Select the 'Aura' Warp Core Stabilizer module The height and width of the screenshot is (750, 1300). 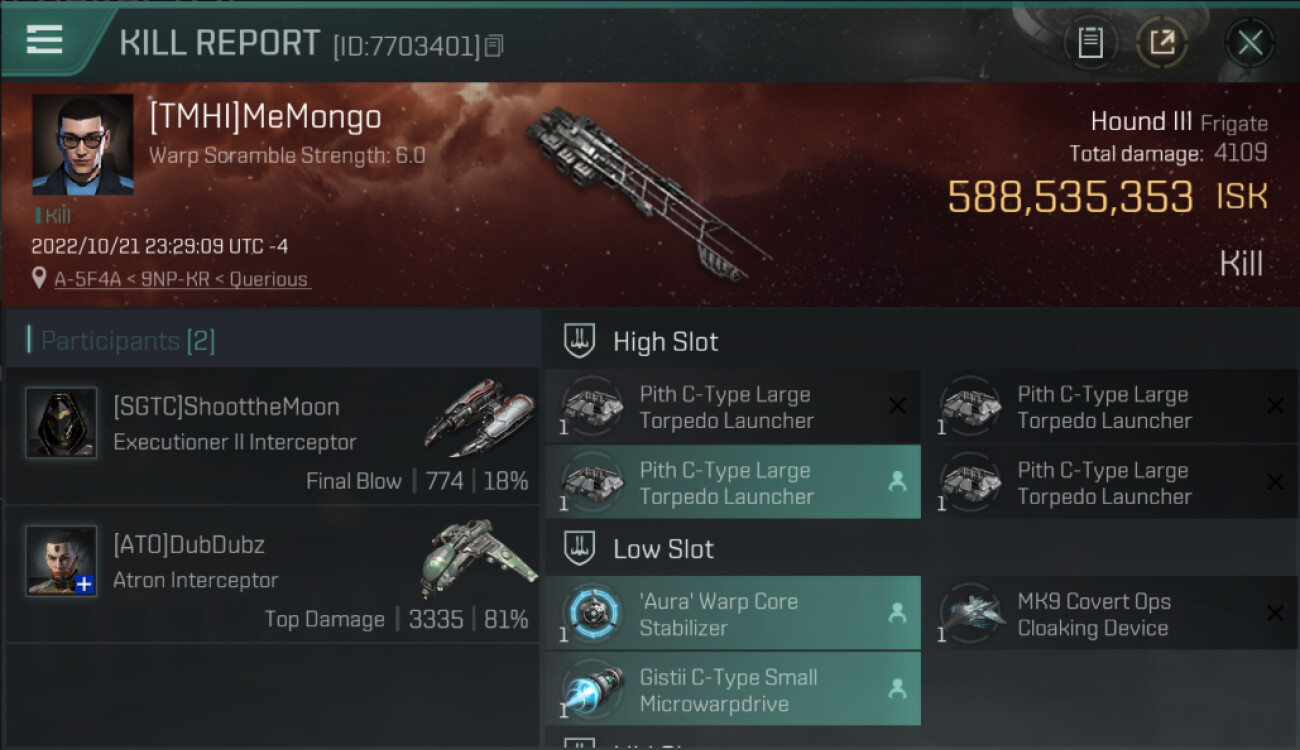pyautogui.click(x=732, y=614)
